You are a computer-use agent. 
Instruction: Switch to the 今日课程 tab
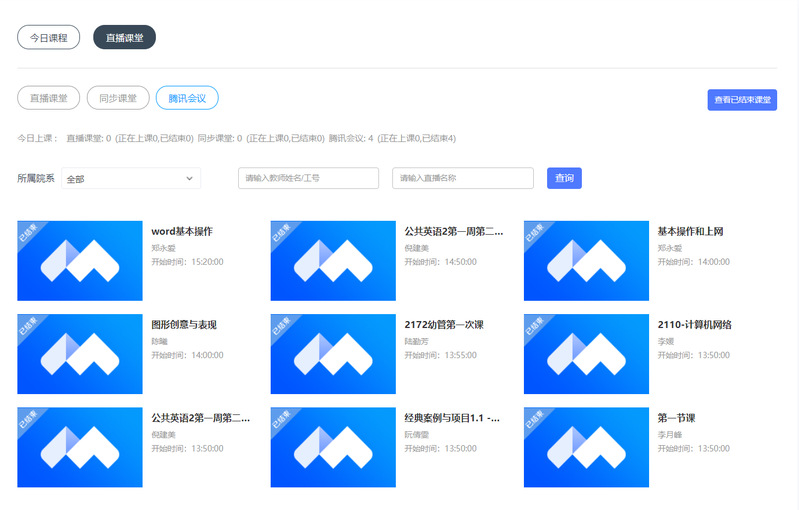coord(48,37)
